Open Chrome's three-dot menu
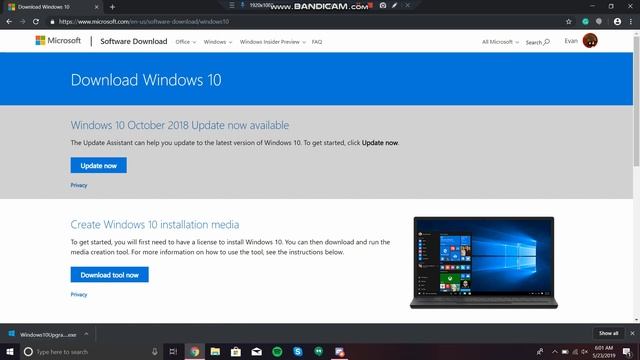The height and width of the screenshot is (360, 640). tap(631, 22)
